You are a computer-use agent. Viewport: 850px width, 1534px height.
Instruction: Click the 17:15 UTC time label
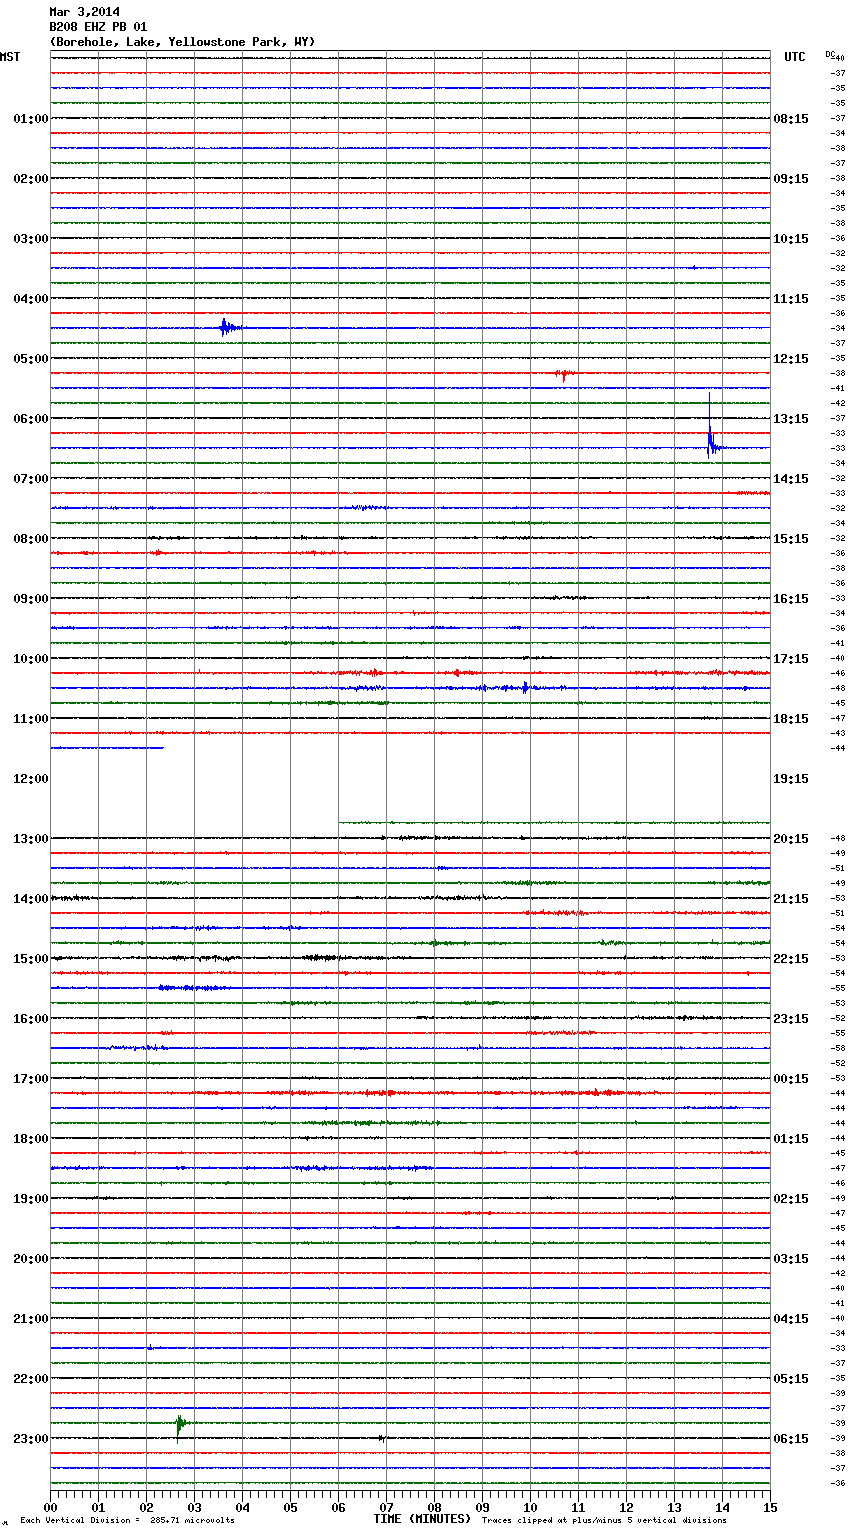[791, 659]
